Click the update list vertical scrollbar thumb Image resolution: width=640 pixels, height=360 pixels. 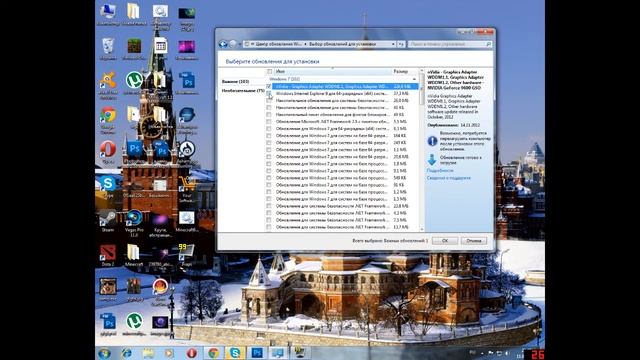[x=422, y=89]
